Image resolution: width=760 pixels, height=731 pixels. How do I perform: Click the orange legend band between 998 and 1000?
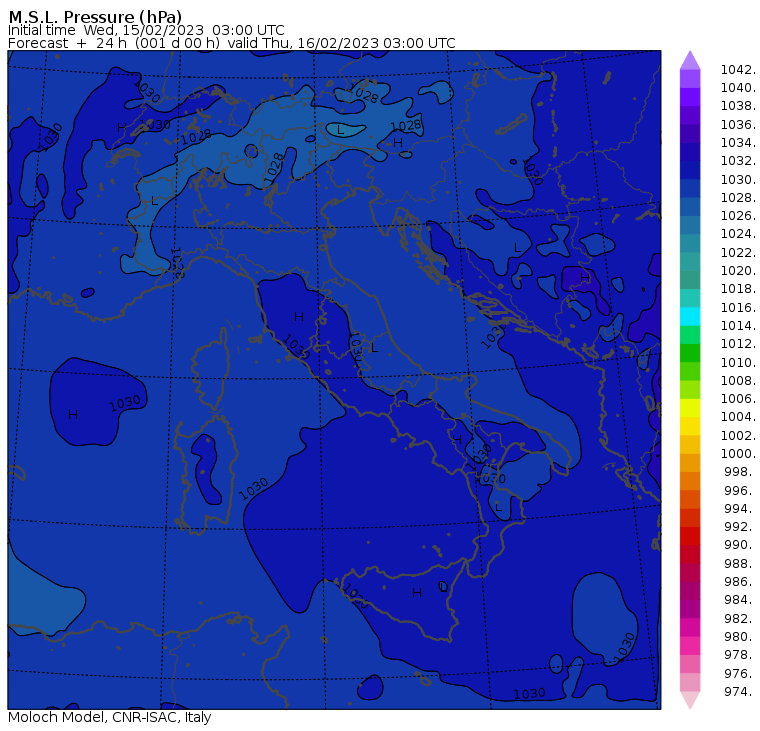click(x=690, y=463)
